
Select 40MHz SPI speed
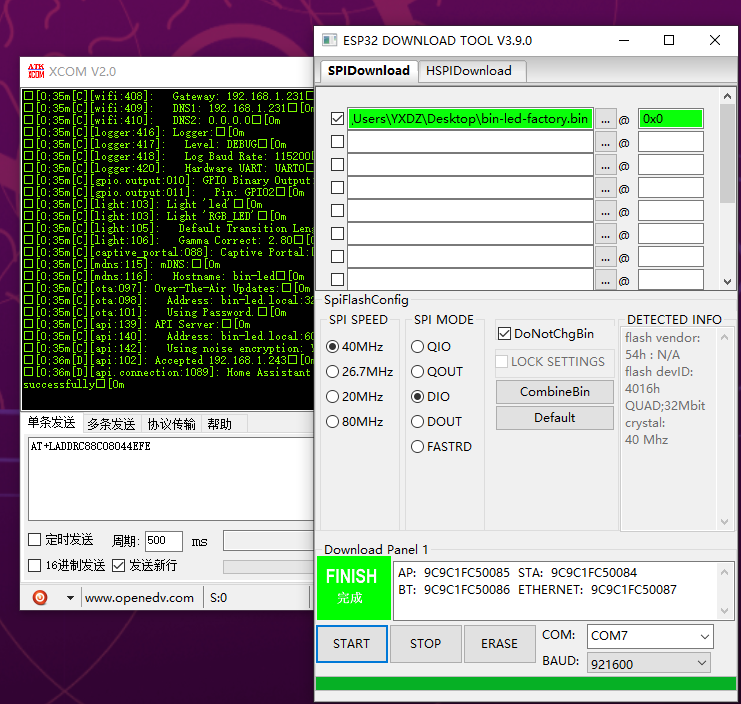click(x=333, y=347)
